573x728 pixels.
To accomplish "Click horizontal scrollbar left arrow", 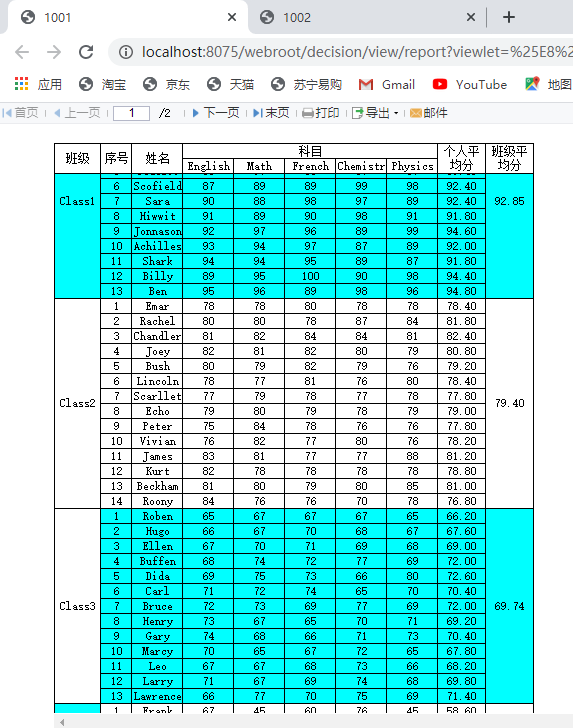I will point(62,722).
